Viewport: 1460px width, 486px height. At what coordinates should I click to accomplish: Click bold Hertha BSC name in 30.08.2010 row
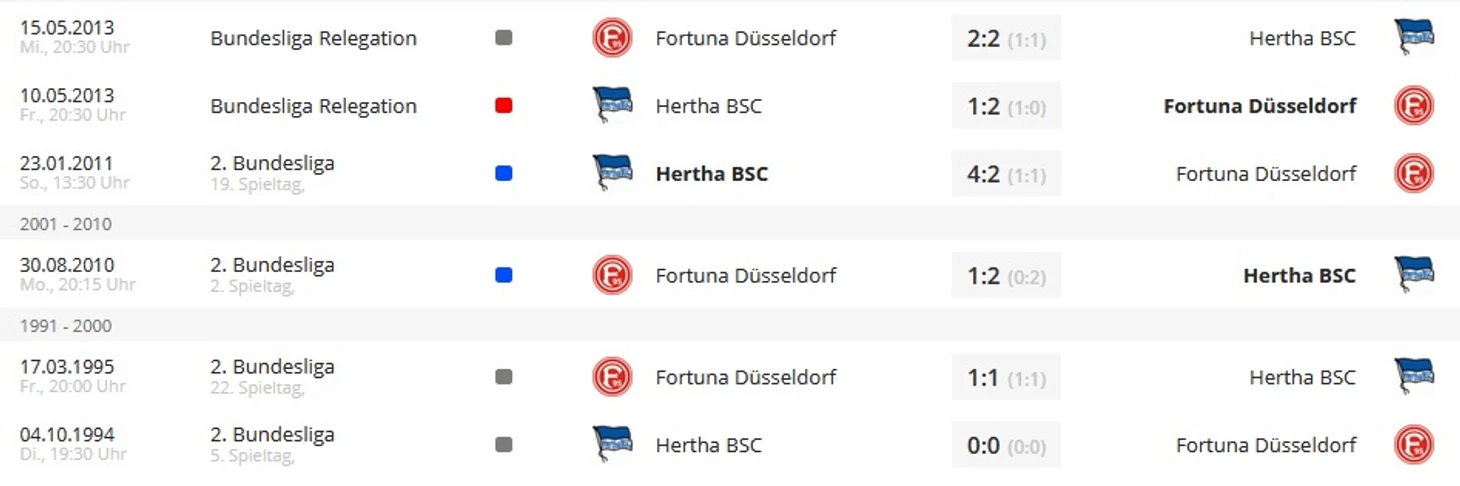point(1299,275)
